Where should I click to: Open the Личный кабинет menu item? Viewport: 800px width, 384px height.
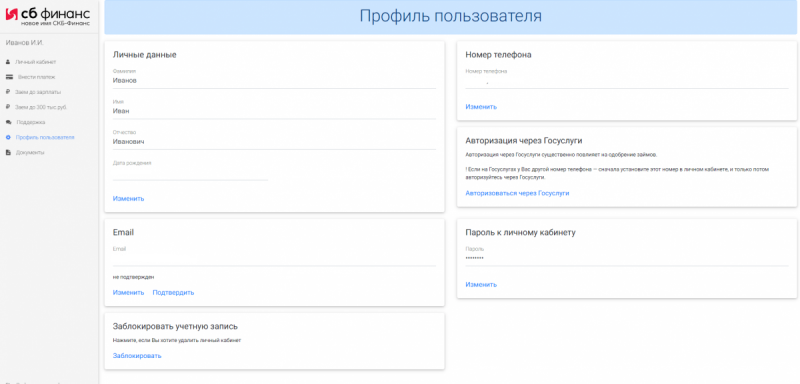point(36,62)
